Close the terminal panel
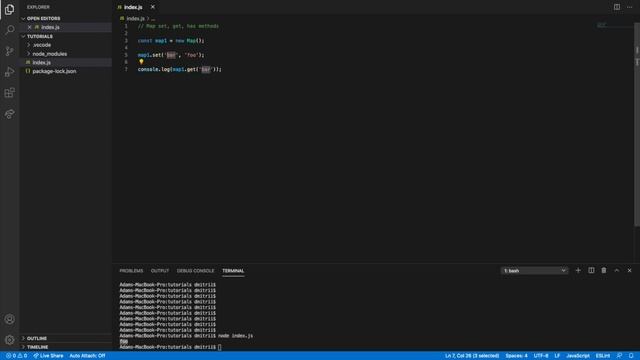This screenshot has width=640, height=360. pyautogui.click(x=629, y=270)
